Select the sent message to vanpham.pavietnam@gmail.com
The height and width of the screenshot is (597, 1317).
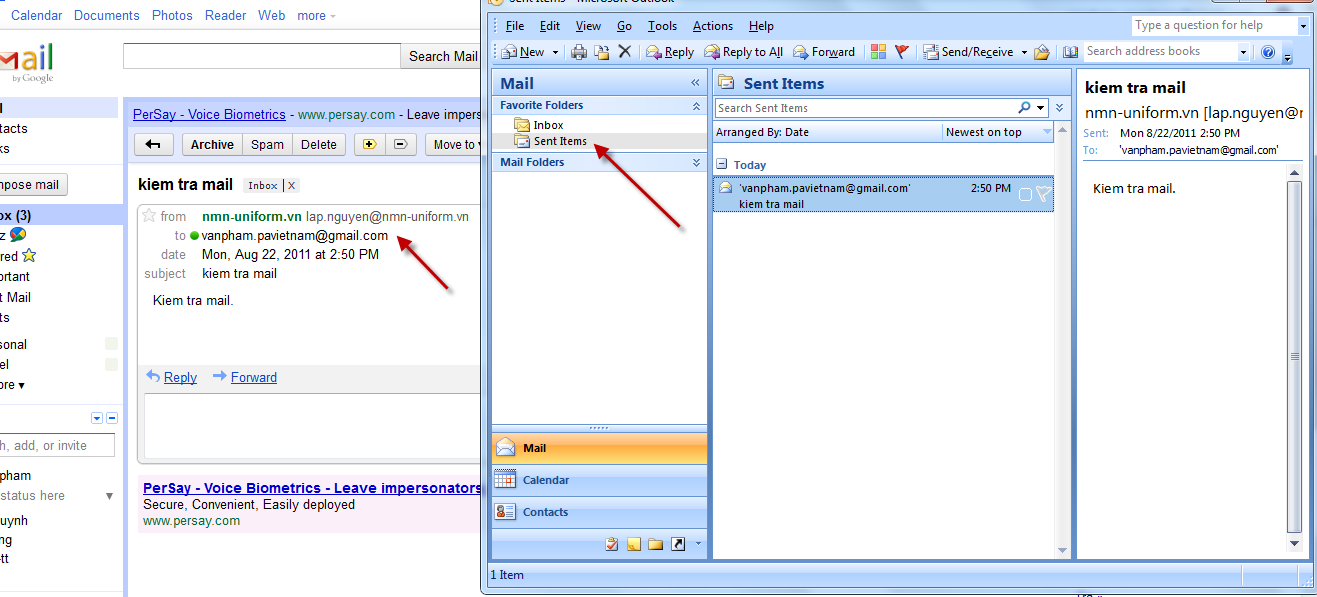[884, 195]
